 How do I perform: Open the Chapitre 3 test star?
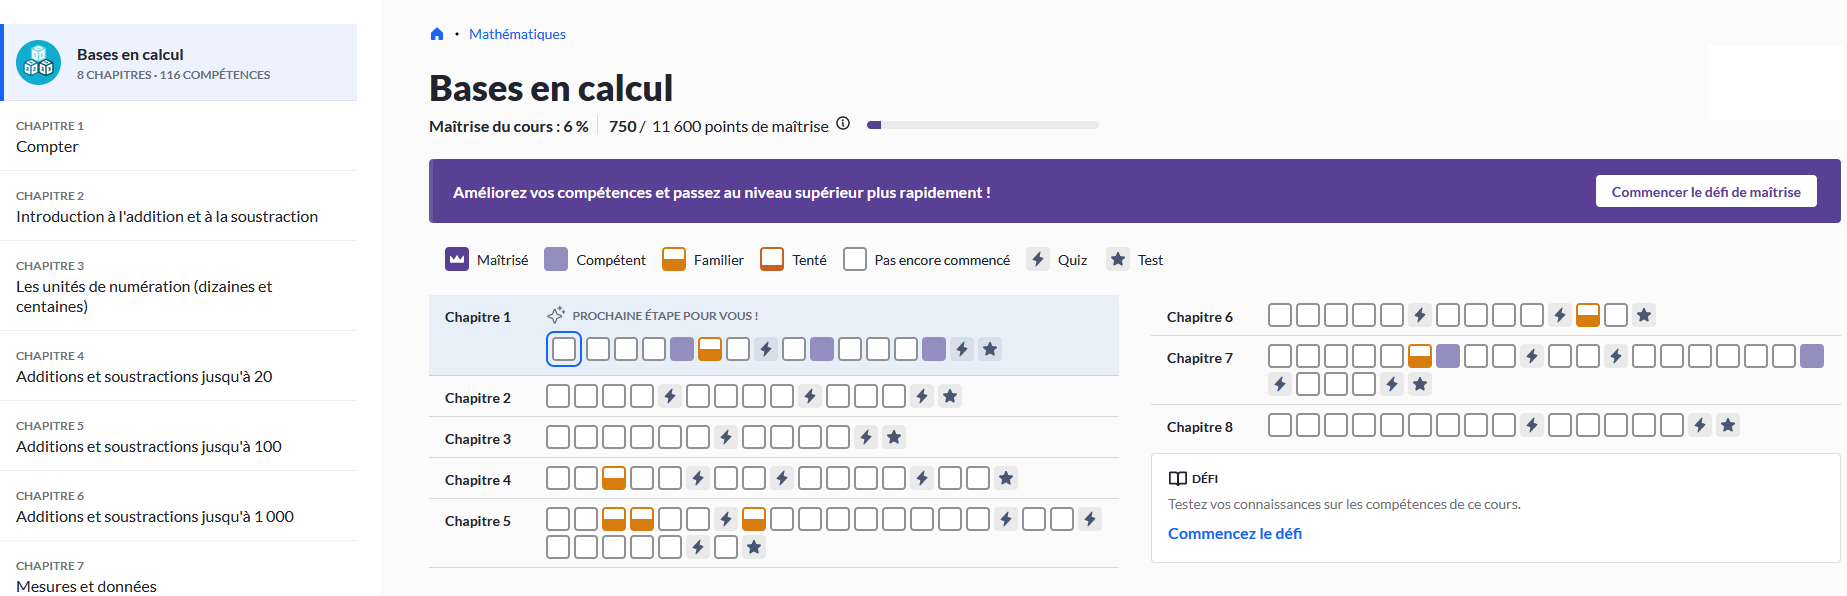pyautogui.click(x=894, y=437)
